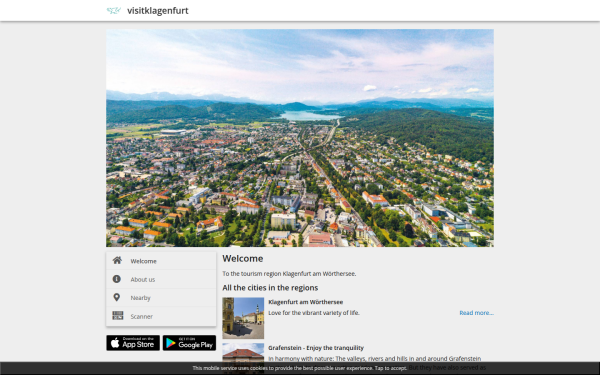The height and width of the screenshot is (375, 600).
Task: Click the Welcome page heading
Action: 243,259
